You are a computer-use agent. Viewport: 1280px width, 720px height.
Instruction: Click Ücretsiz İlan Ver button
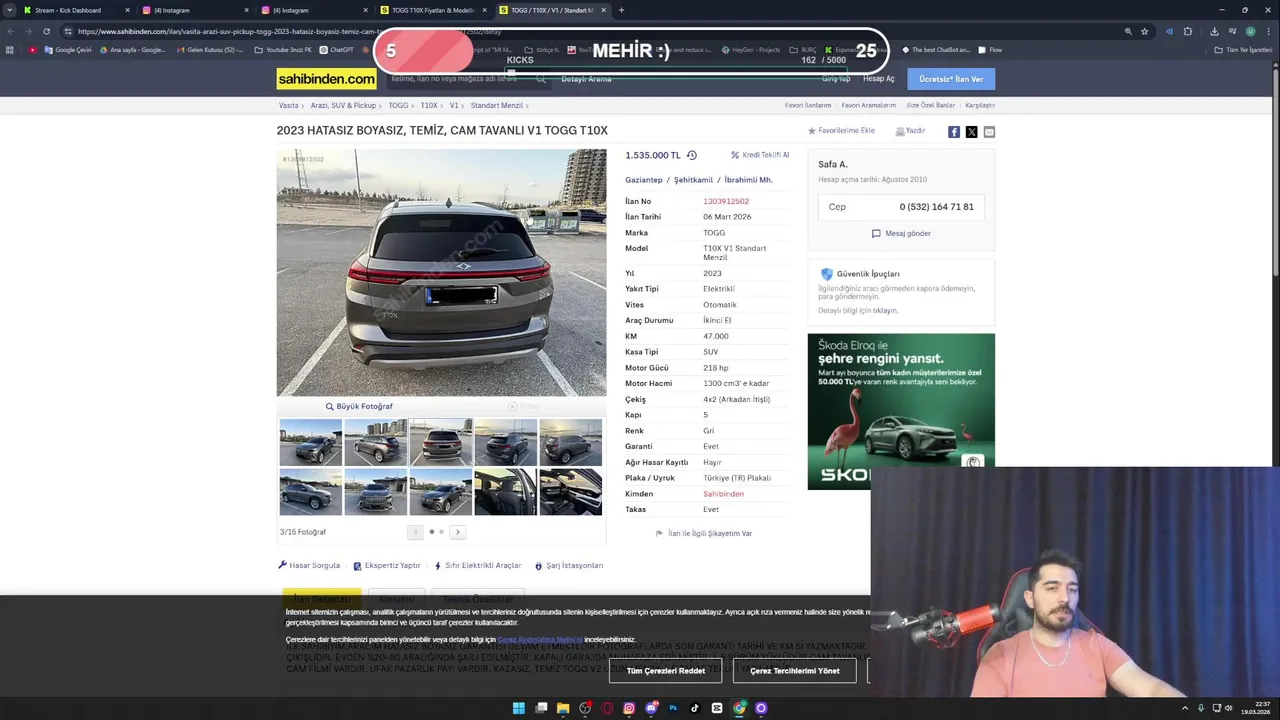(x=951, y=79)
